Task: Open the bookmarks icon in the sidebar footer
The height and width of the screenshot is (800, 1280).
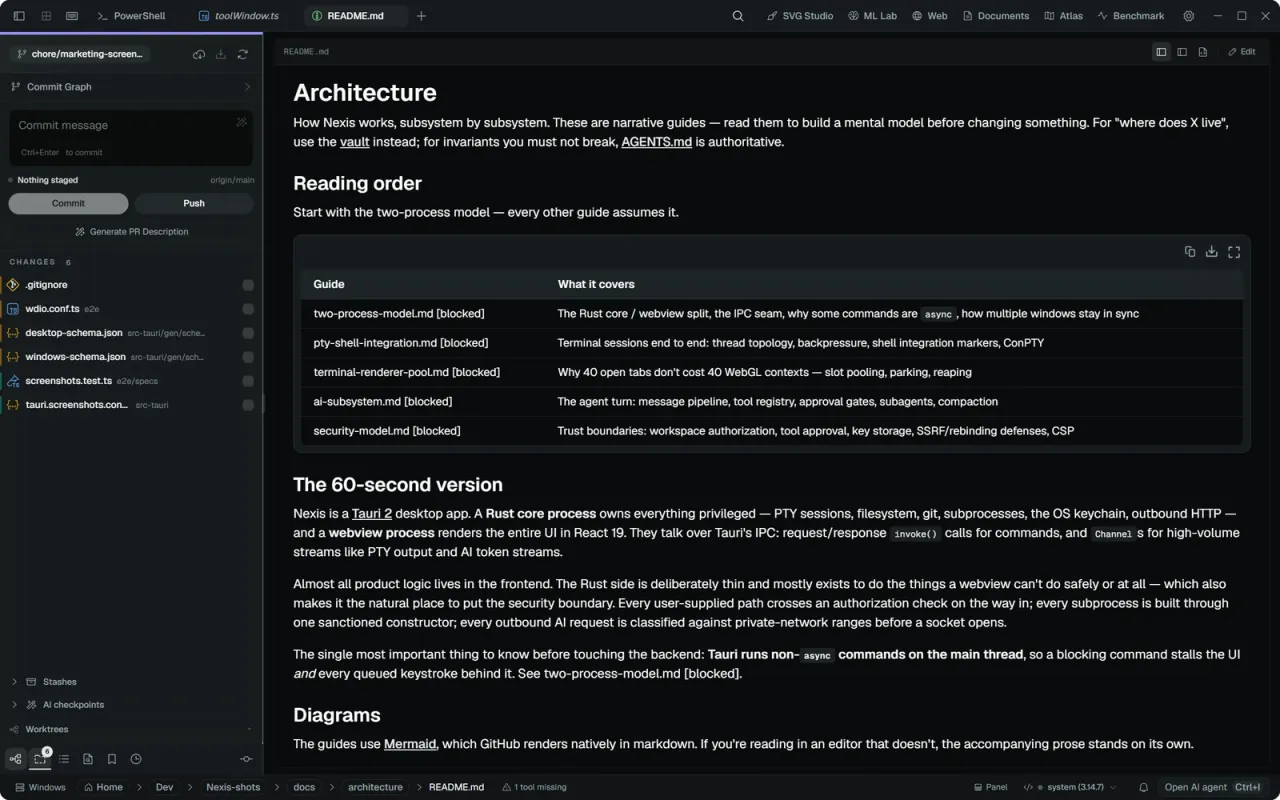Action: point(112,759)
